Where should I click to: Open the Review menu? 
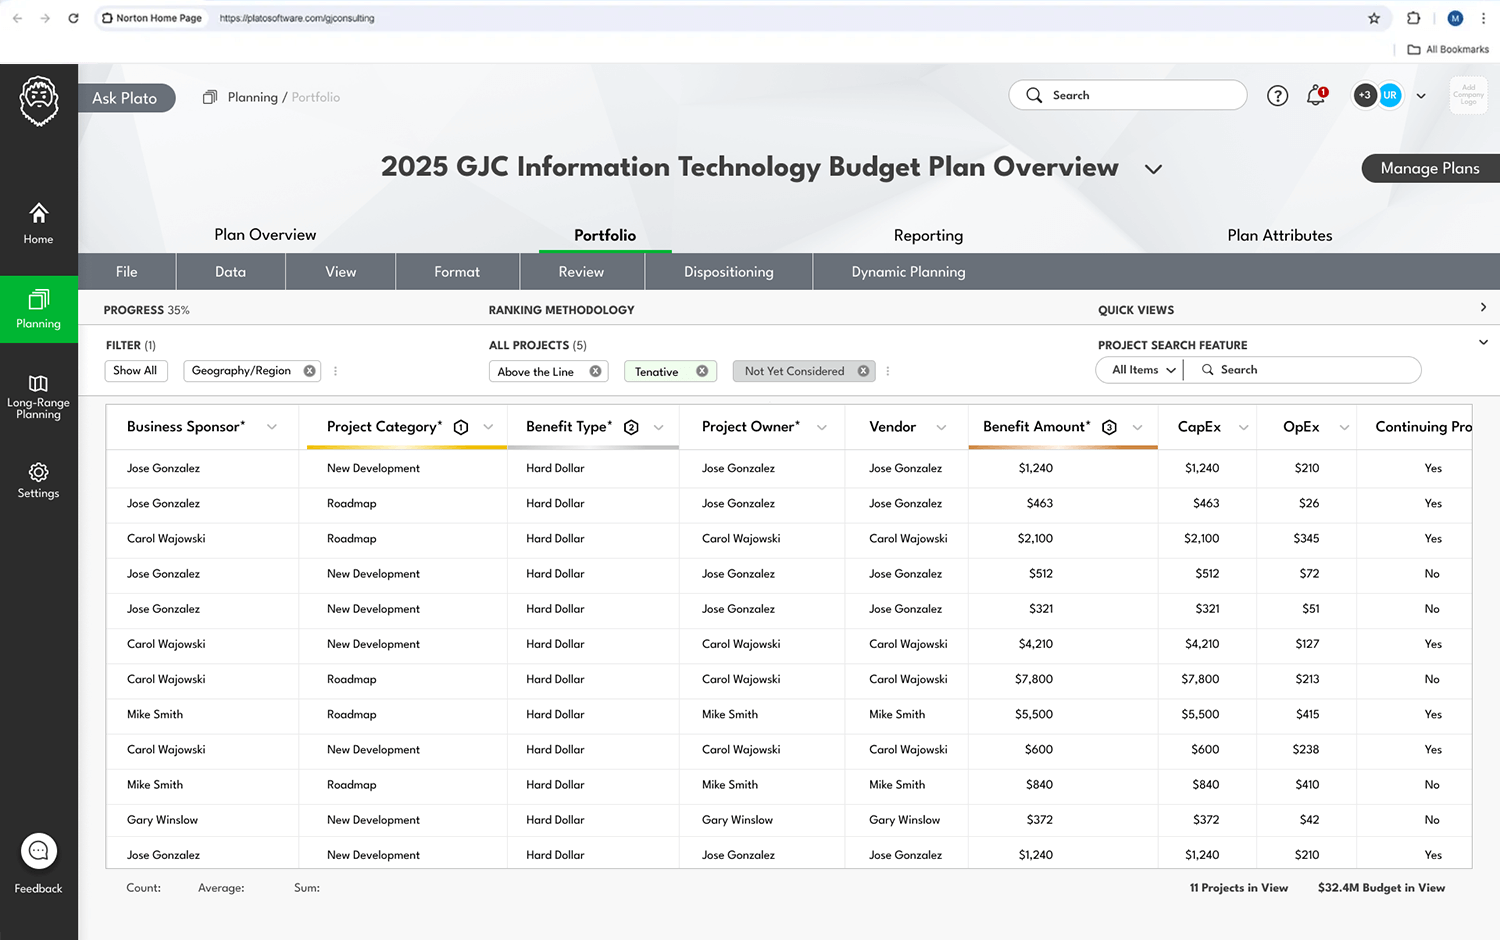point(581,272)
